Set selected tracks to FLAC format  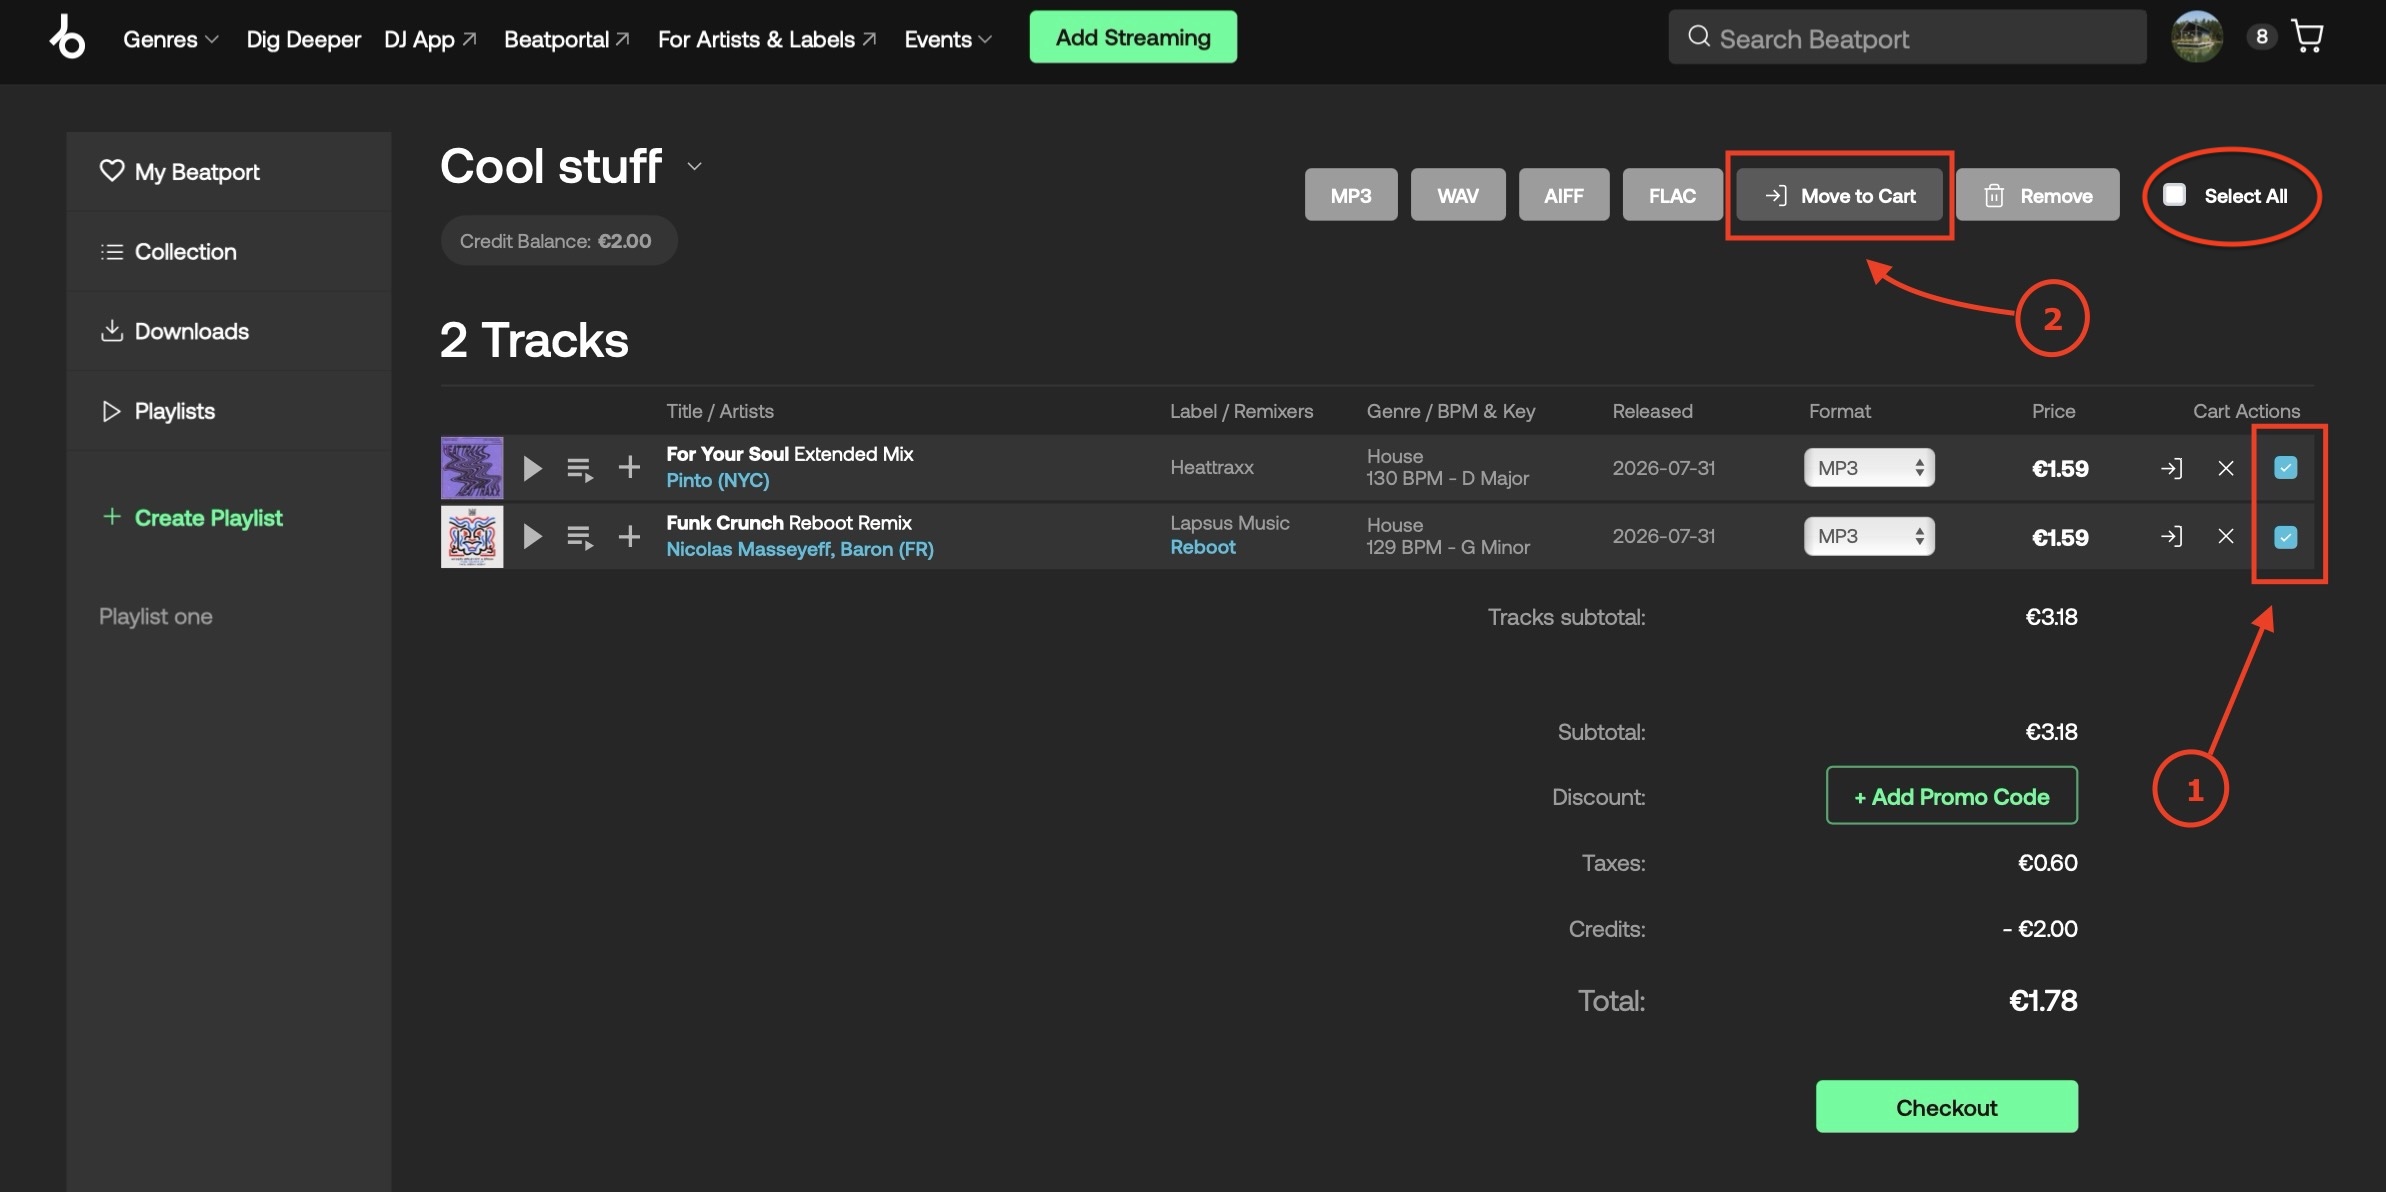coord(1672,195)
